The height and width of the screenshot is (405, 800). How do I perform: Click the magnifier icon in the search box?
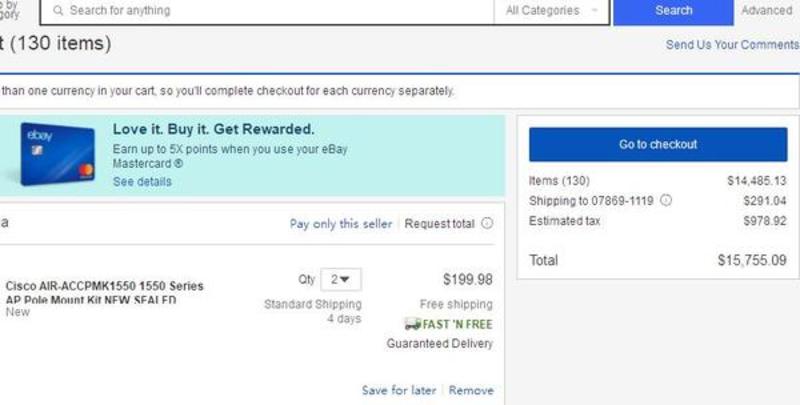59,11
